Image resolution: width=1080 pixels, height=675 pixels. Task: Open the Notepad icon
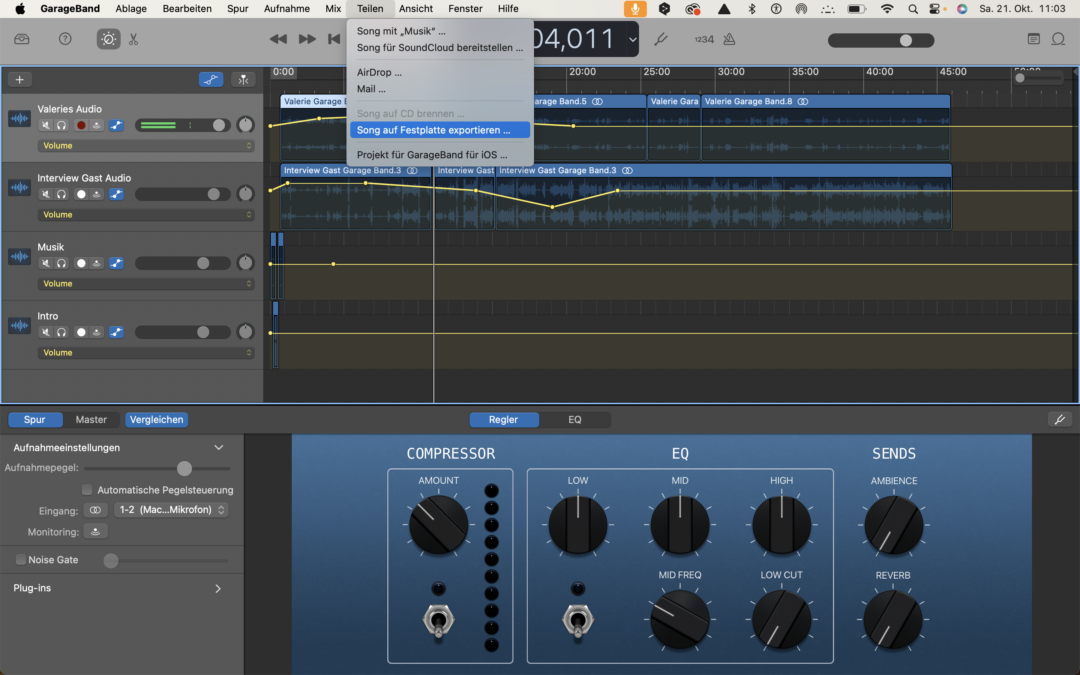coord(1033,39)
